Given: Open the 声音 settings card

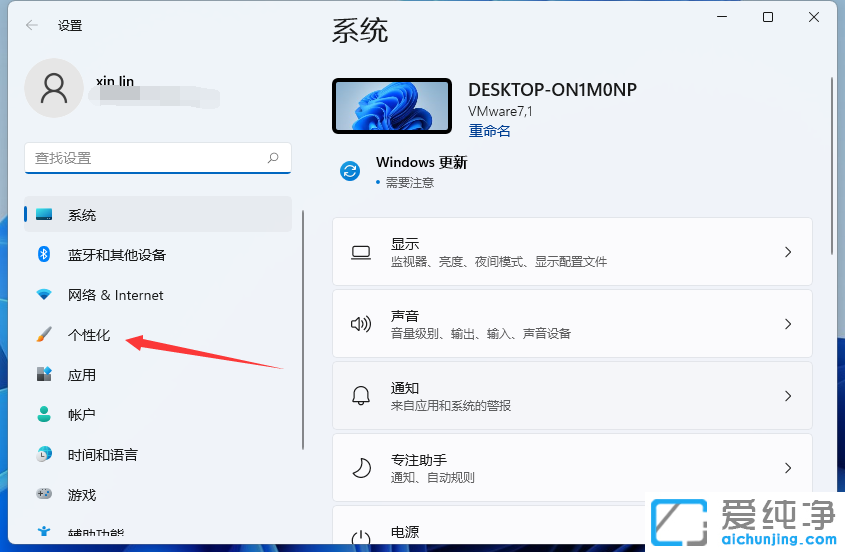Looking at the screenshot, I should click(x=572, y=323).
